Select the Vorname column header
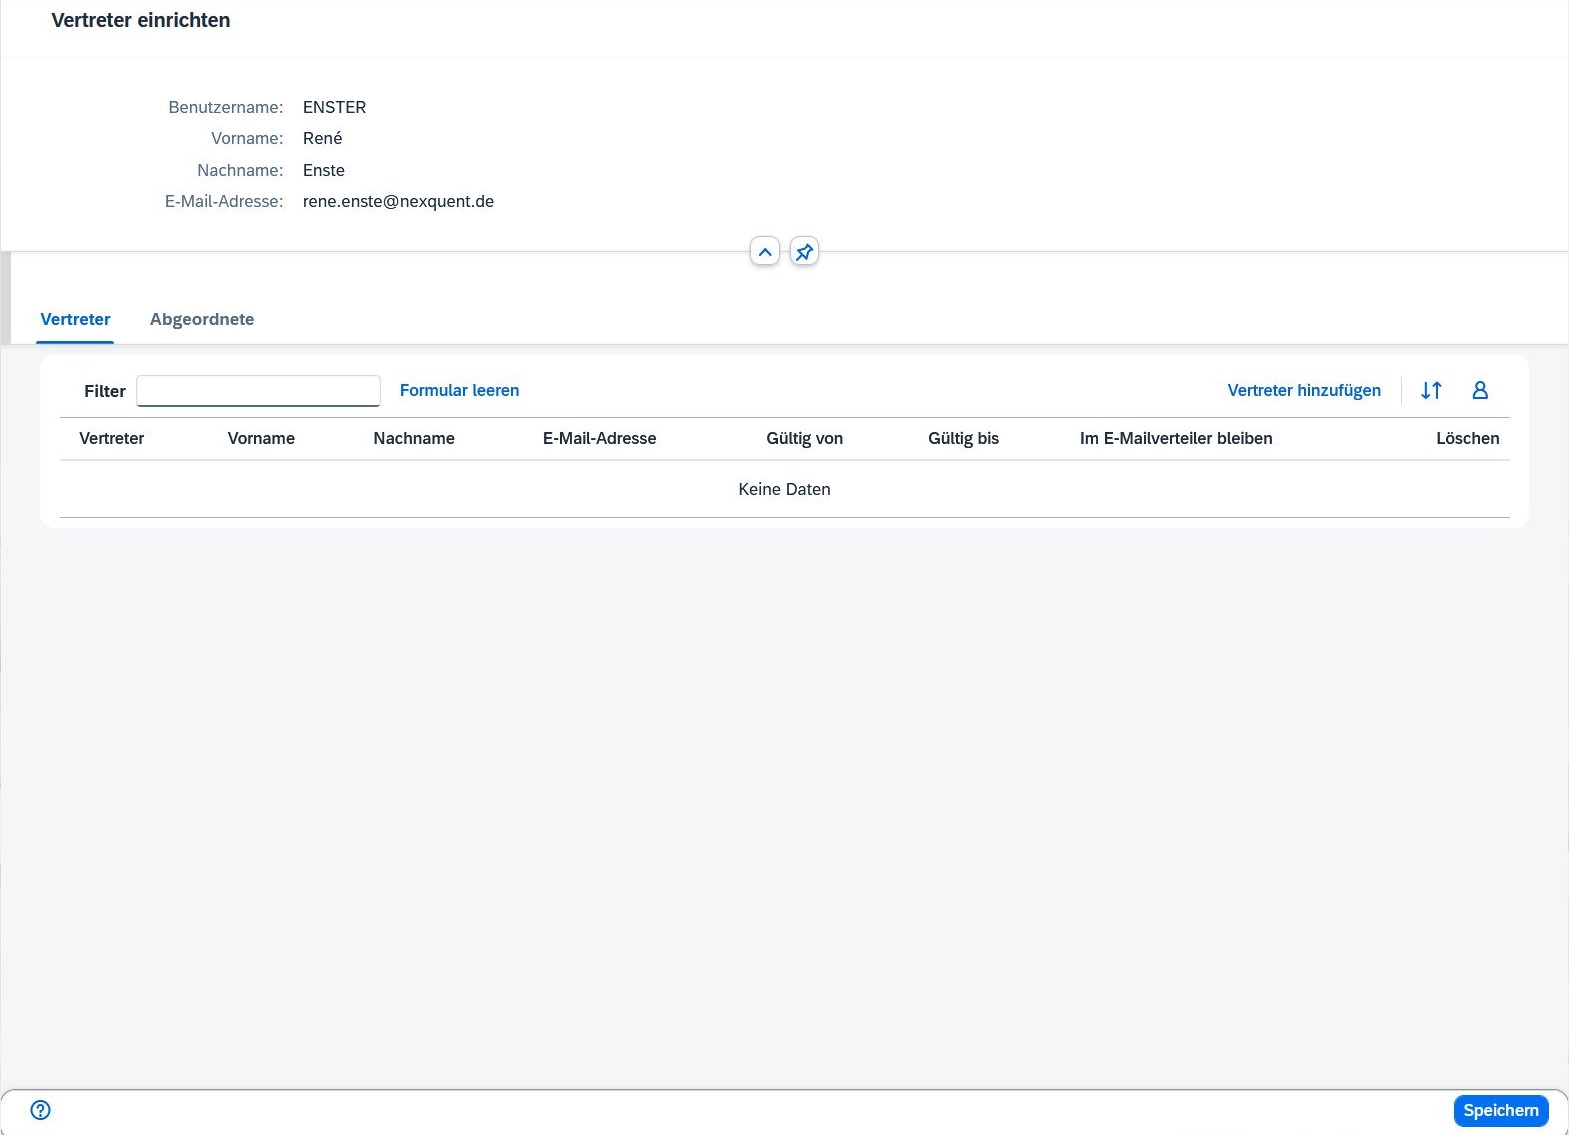 pyautogui.click(x=261, y=439)
